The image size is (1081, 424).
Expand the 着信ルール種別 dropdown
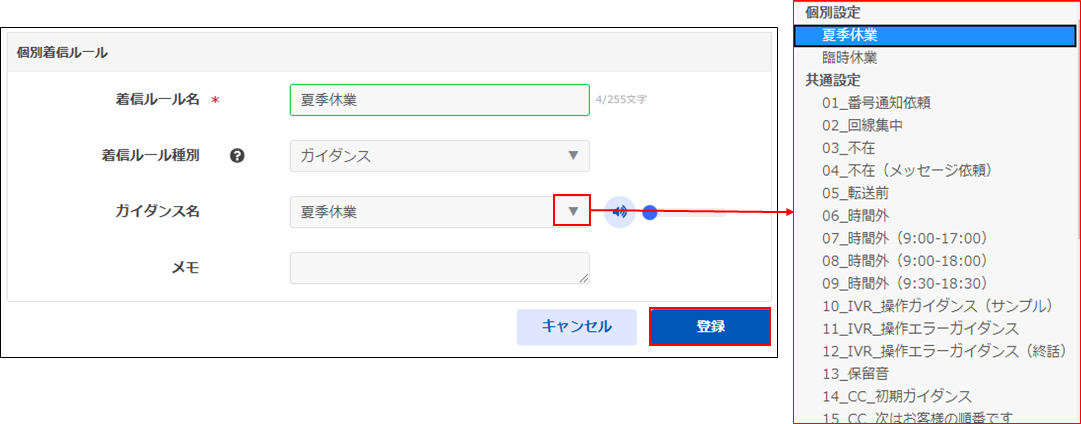[573, 156]
